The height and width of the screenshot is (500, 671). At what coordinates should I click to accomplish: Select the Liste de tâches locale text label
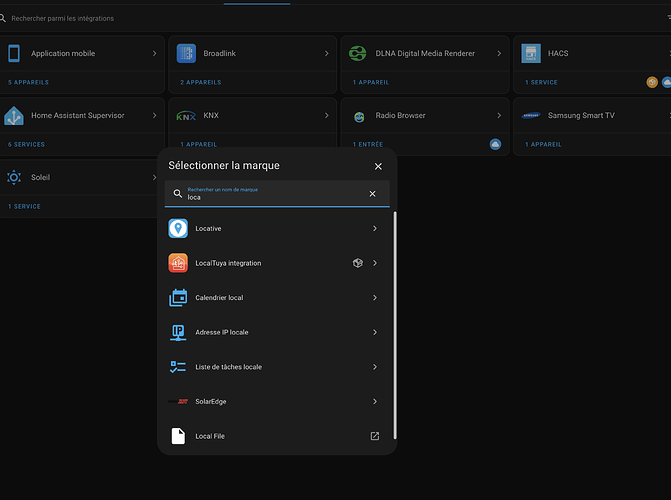(229, 367)
